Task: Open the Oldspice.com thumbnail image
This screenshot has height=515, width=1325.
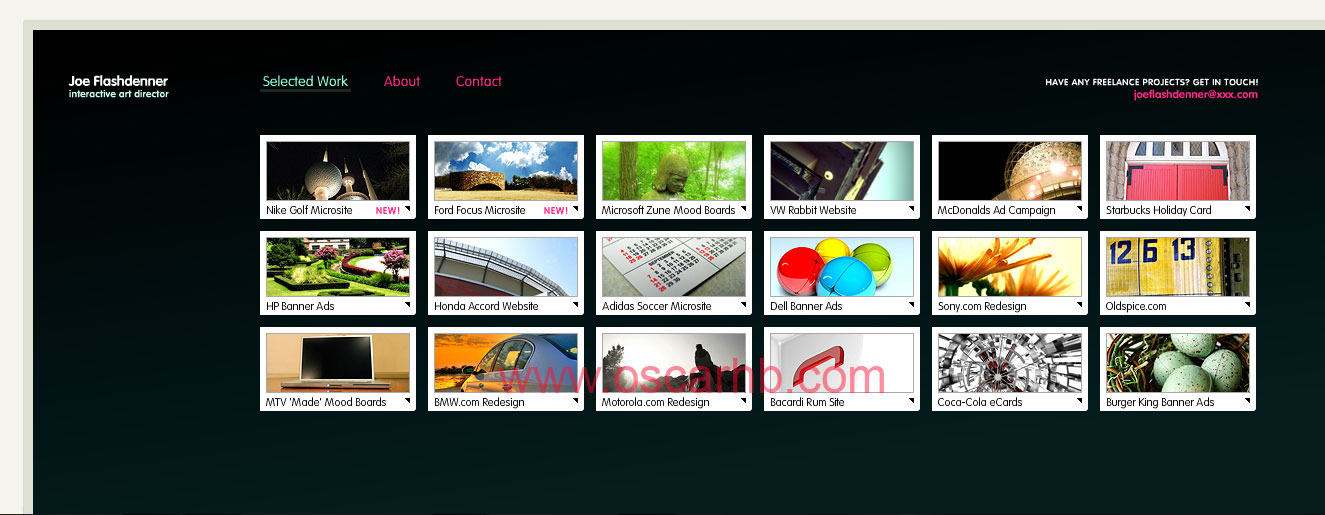Action: tap(1178, 267)
